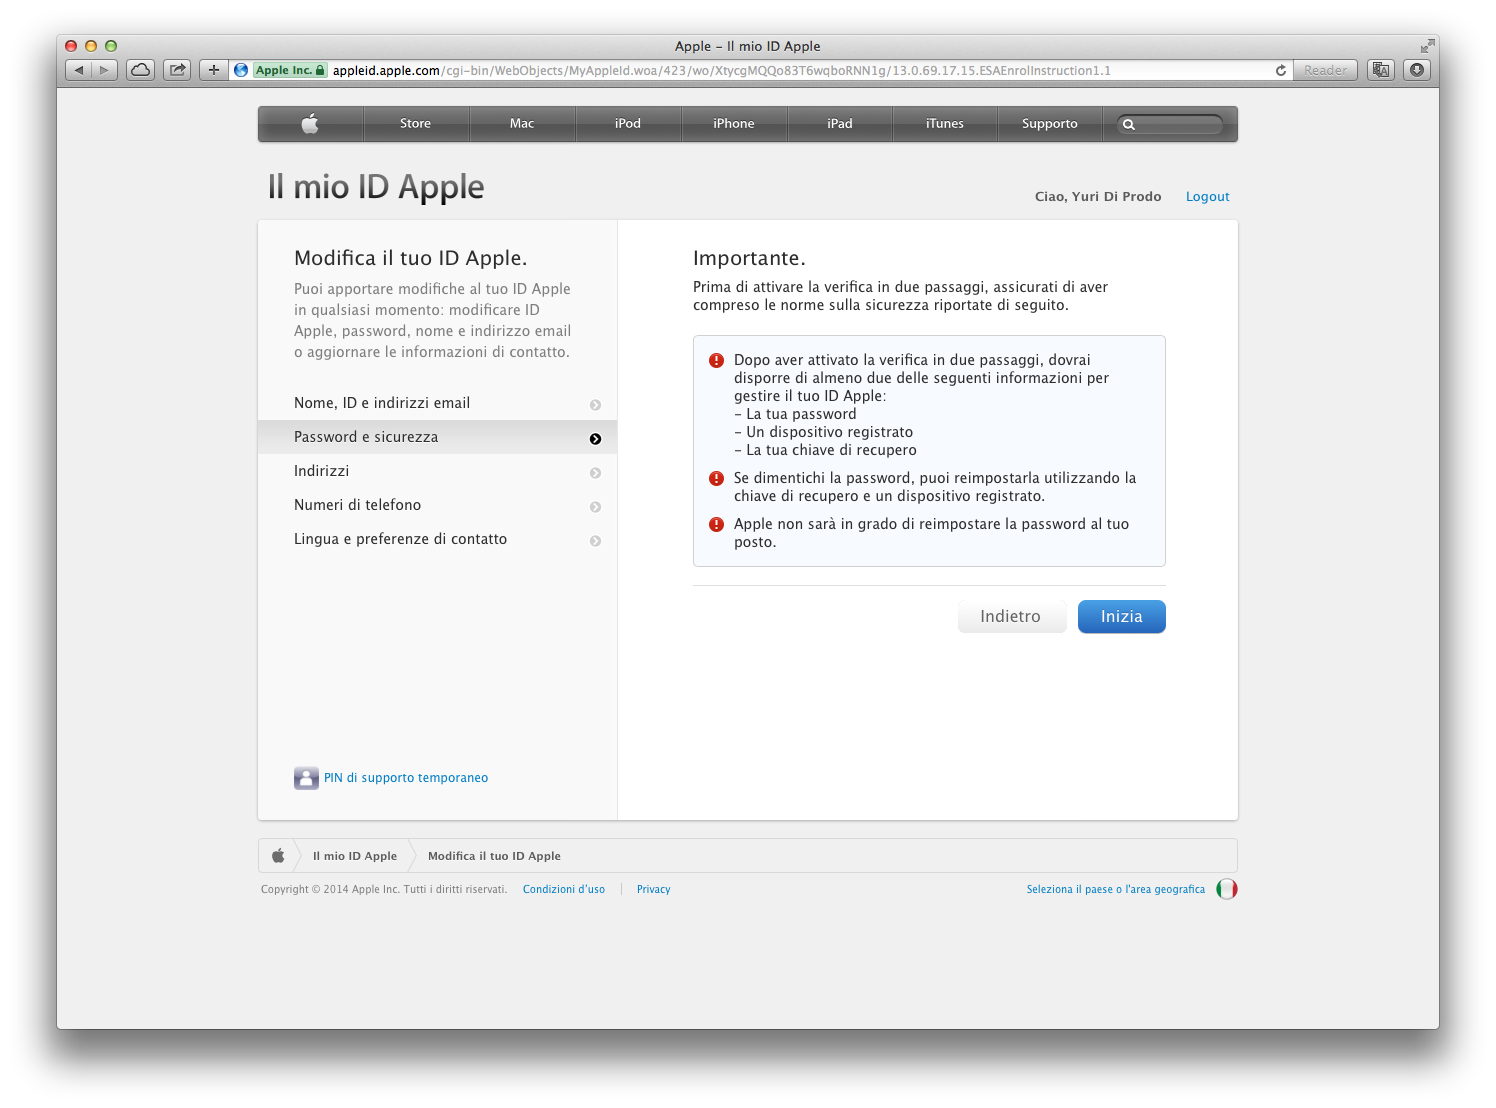Click the Importante heading text
This screenshot has width=1496, height=1108.
click(749, 258)
